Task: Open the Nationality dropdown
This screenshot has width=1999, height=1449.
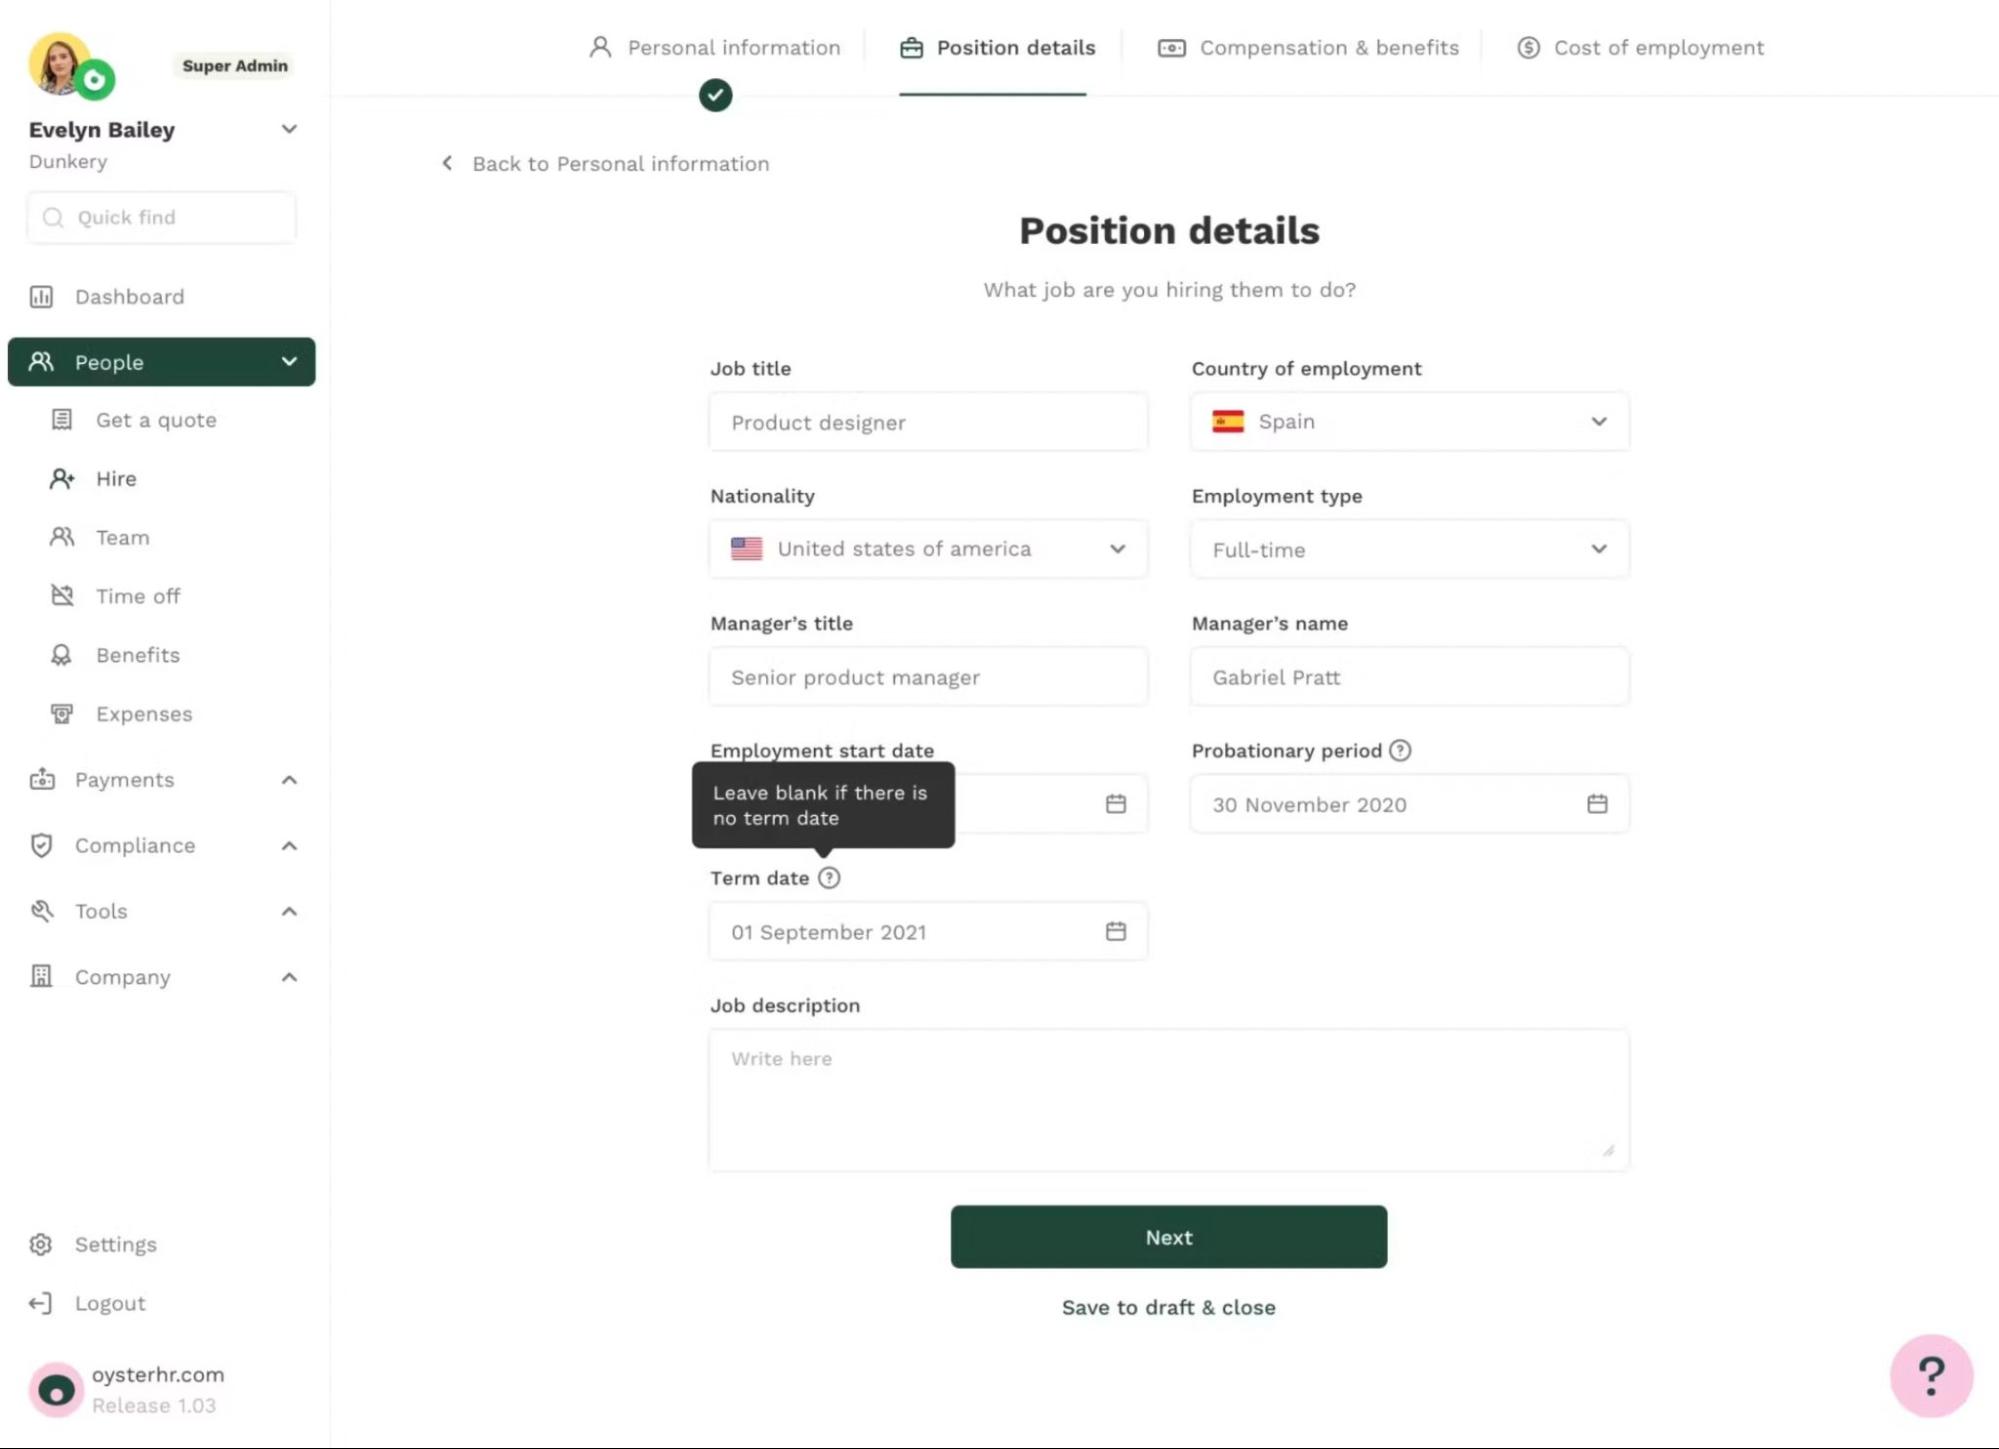Action: coord(928,549)
